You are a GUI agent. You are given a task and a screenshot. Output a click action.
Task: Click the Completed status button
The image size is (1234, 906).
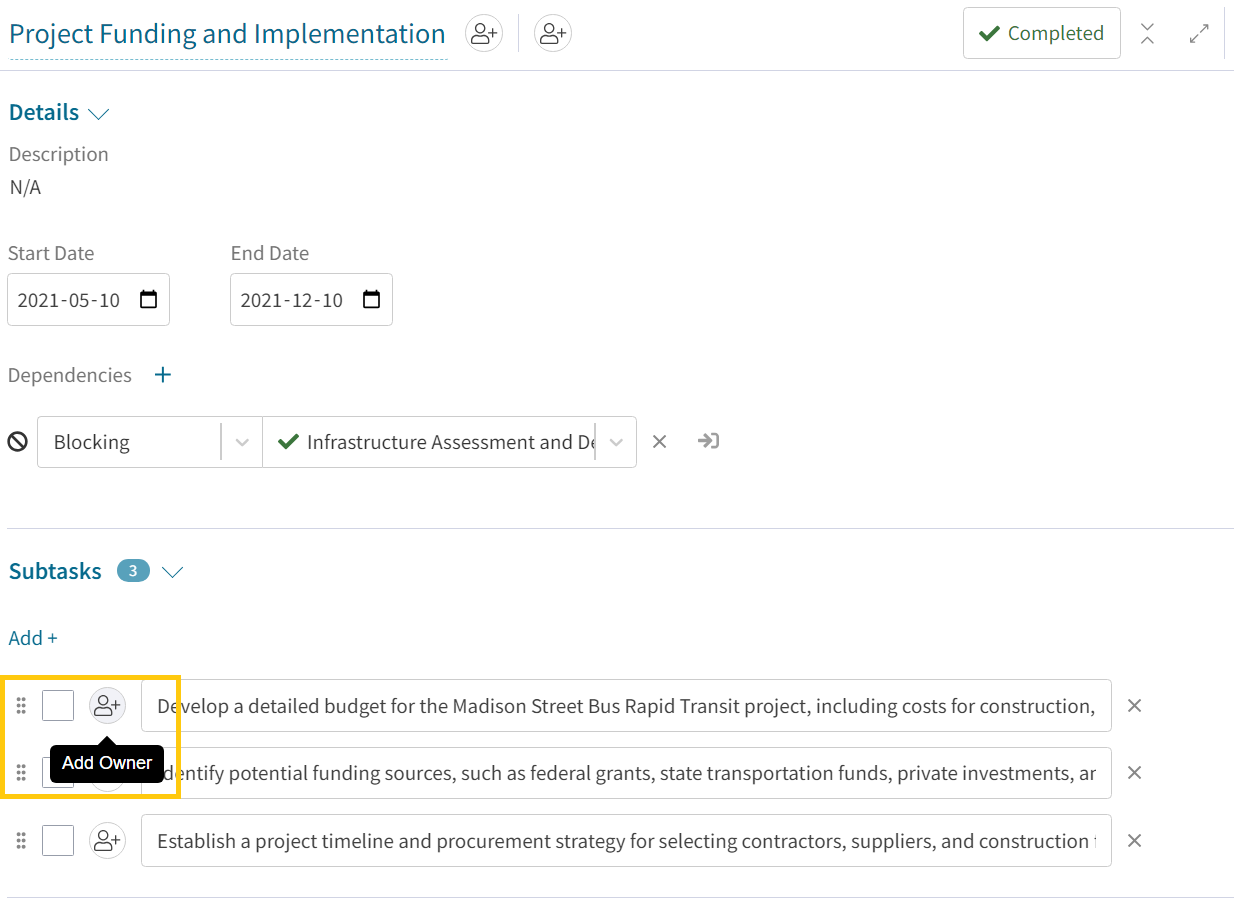click(1041, 34)
